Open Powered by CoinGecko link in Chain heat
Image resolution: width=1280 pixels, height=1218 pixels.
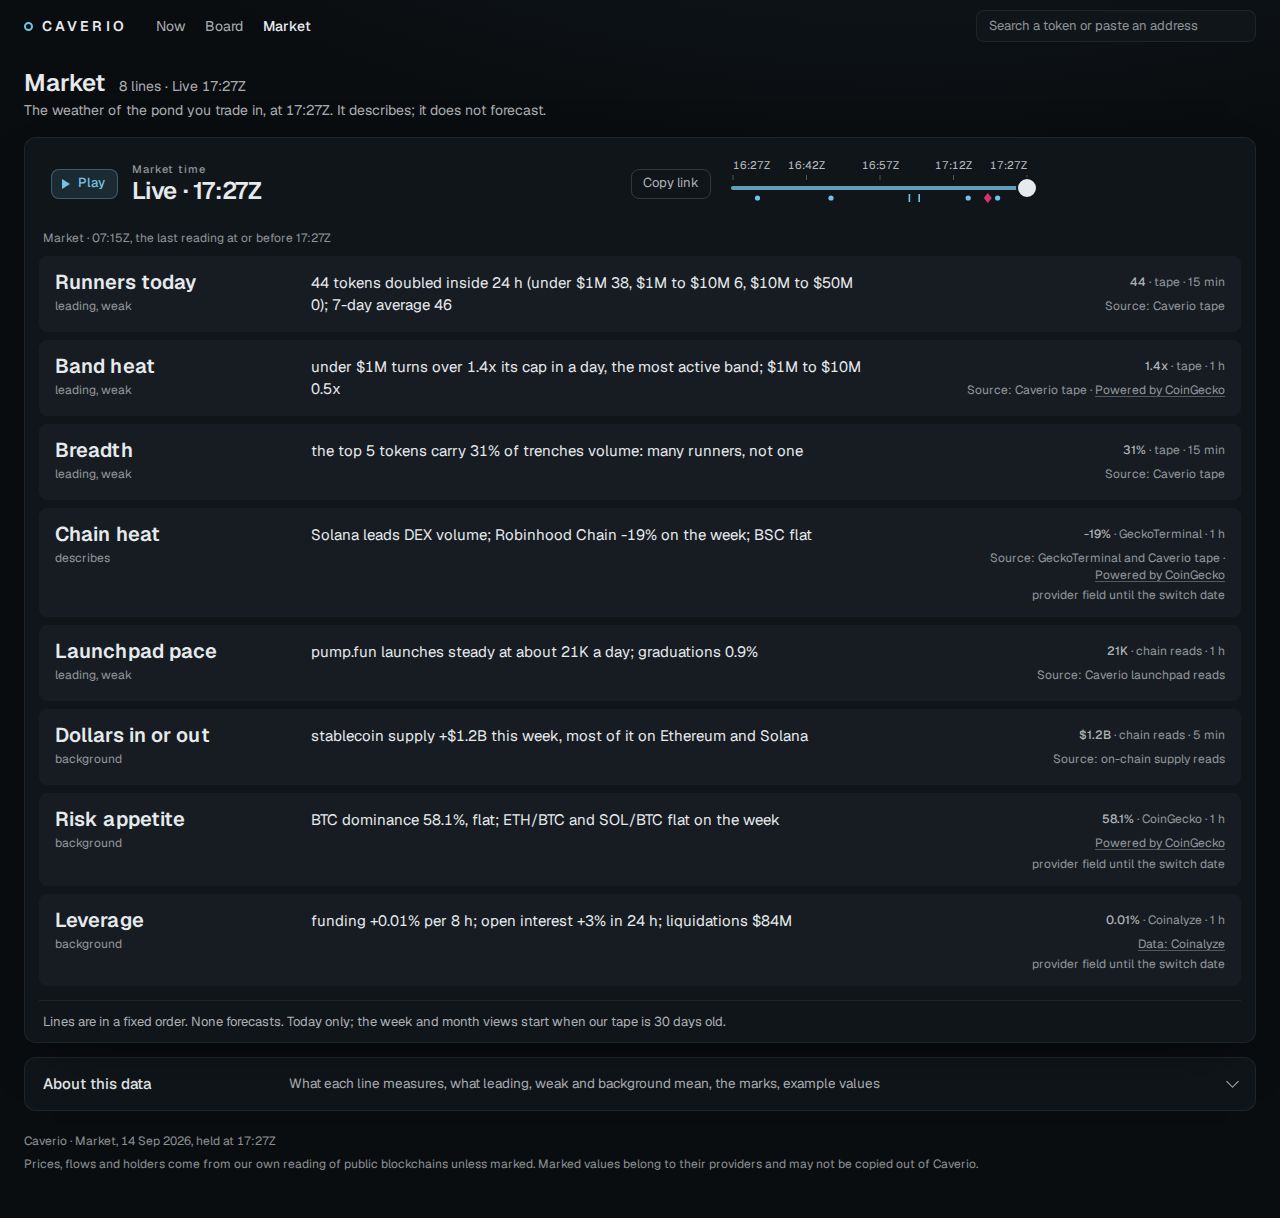(x=1159, y=575)
